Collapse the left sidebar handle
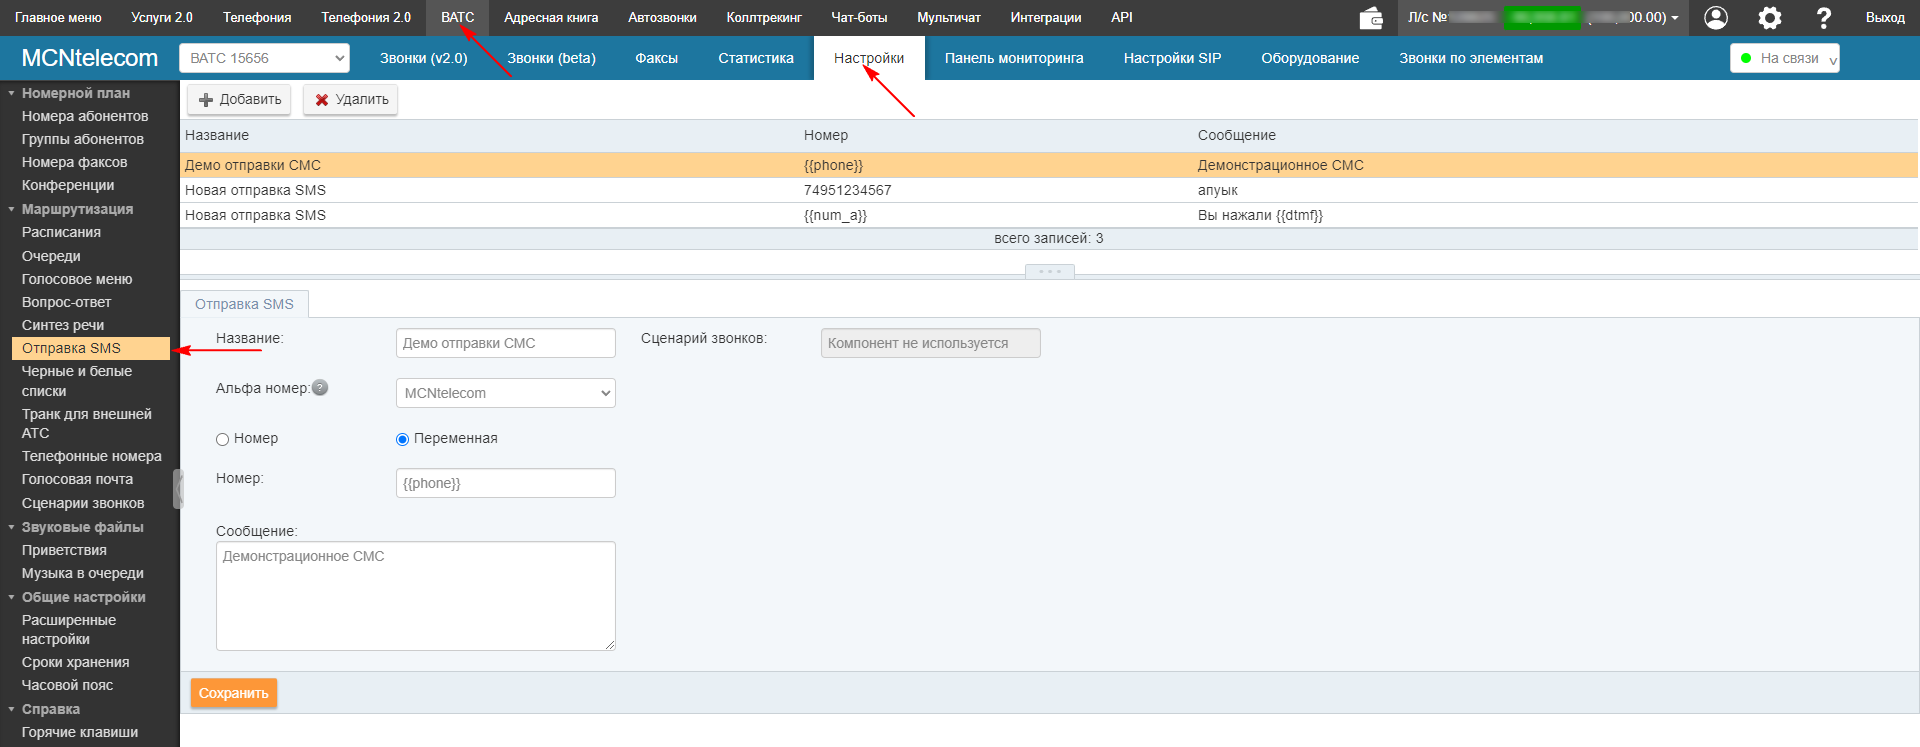This screenshot has height=747, width=1920. [x=178, y=489]
